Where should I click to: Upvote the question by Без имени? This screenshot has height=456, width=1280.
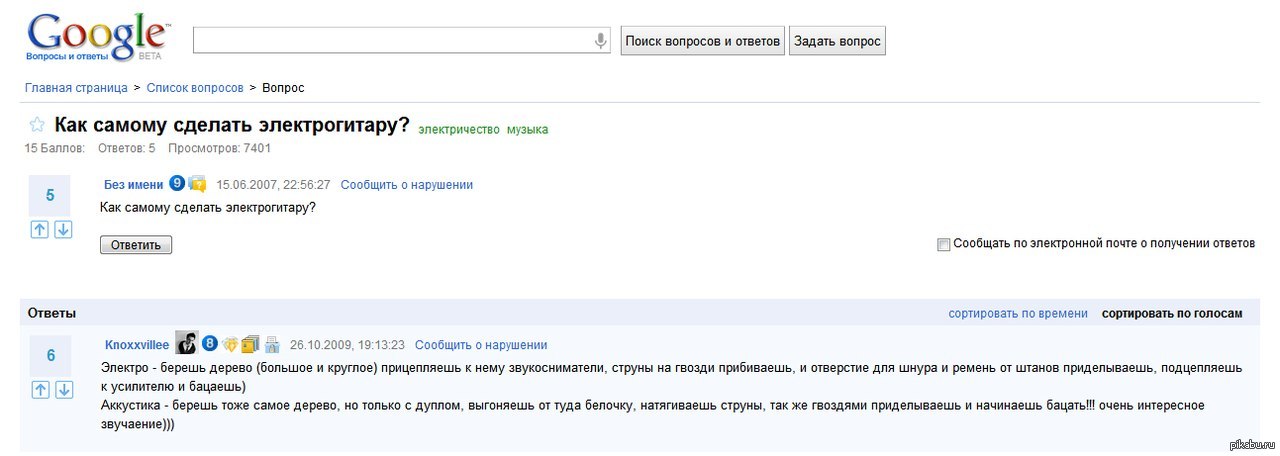point(39,229)
